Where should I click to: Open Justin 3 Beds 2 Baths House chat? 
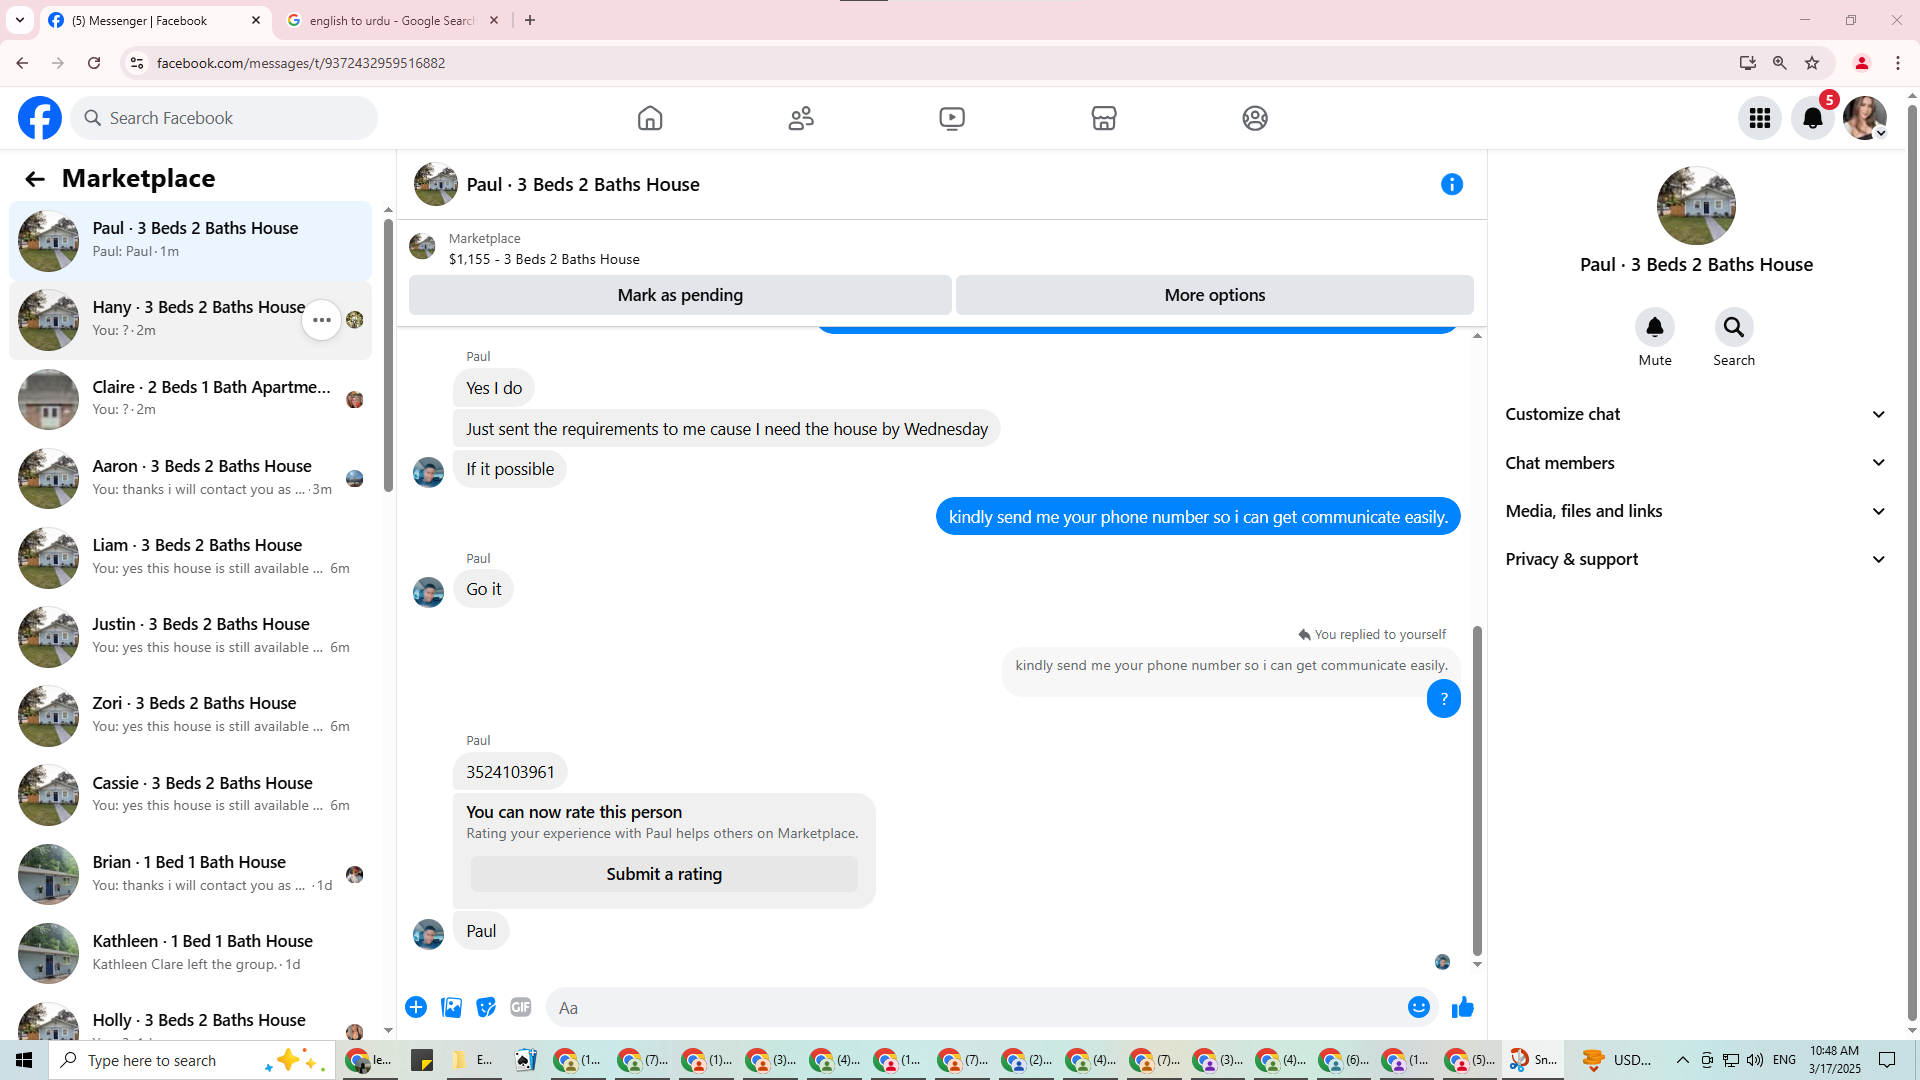(190, 636)
